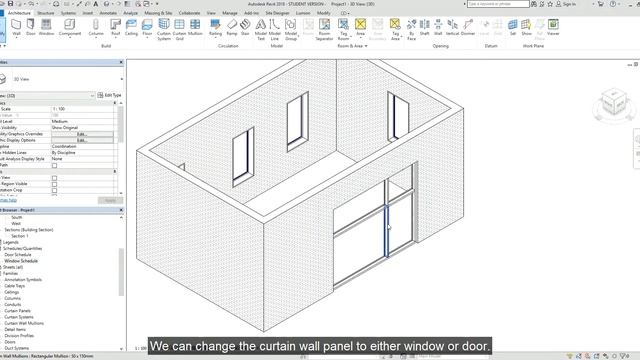Image resolution: width=640 pixels, height=360 pixels.
Task: Select the Room Separator tool
Action: (324, 29)
